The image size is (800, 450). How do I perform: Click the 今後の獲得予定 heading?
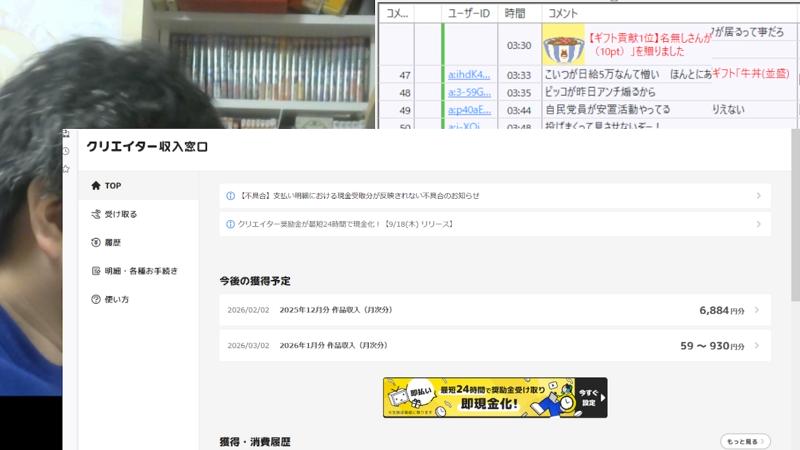tap(255, 281)
